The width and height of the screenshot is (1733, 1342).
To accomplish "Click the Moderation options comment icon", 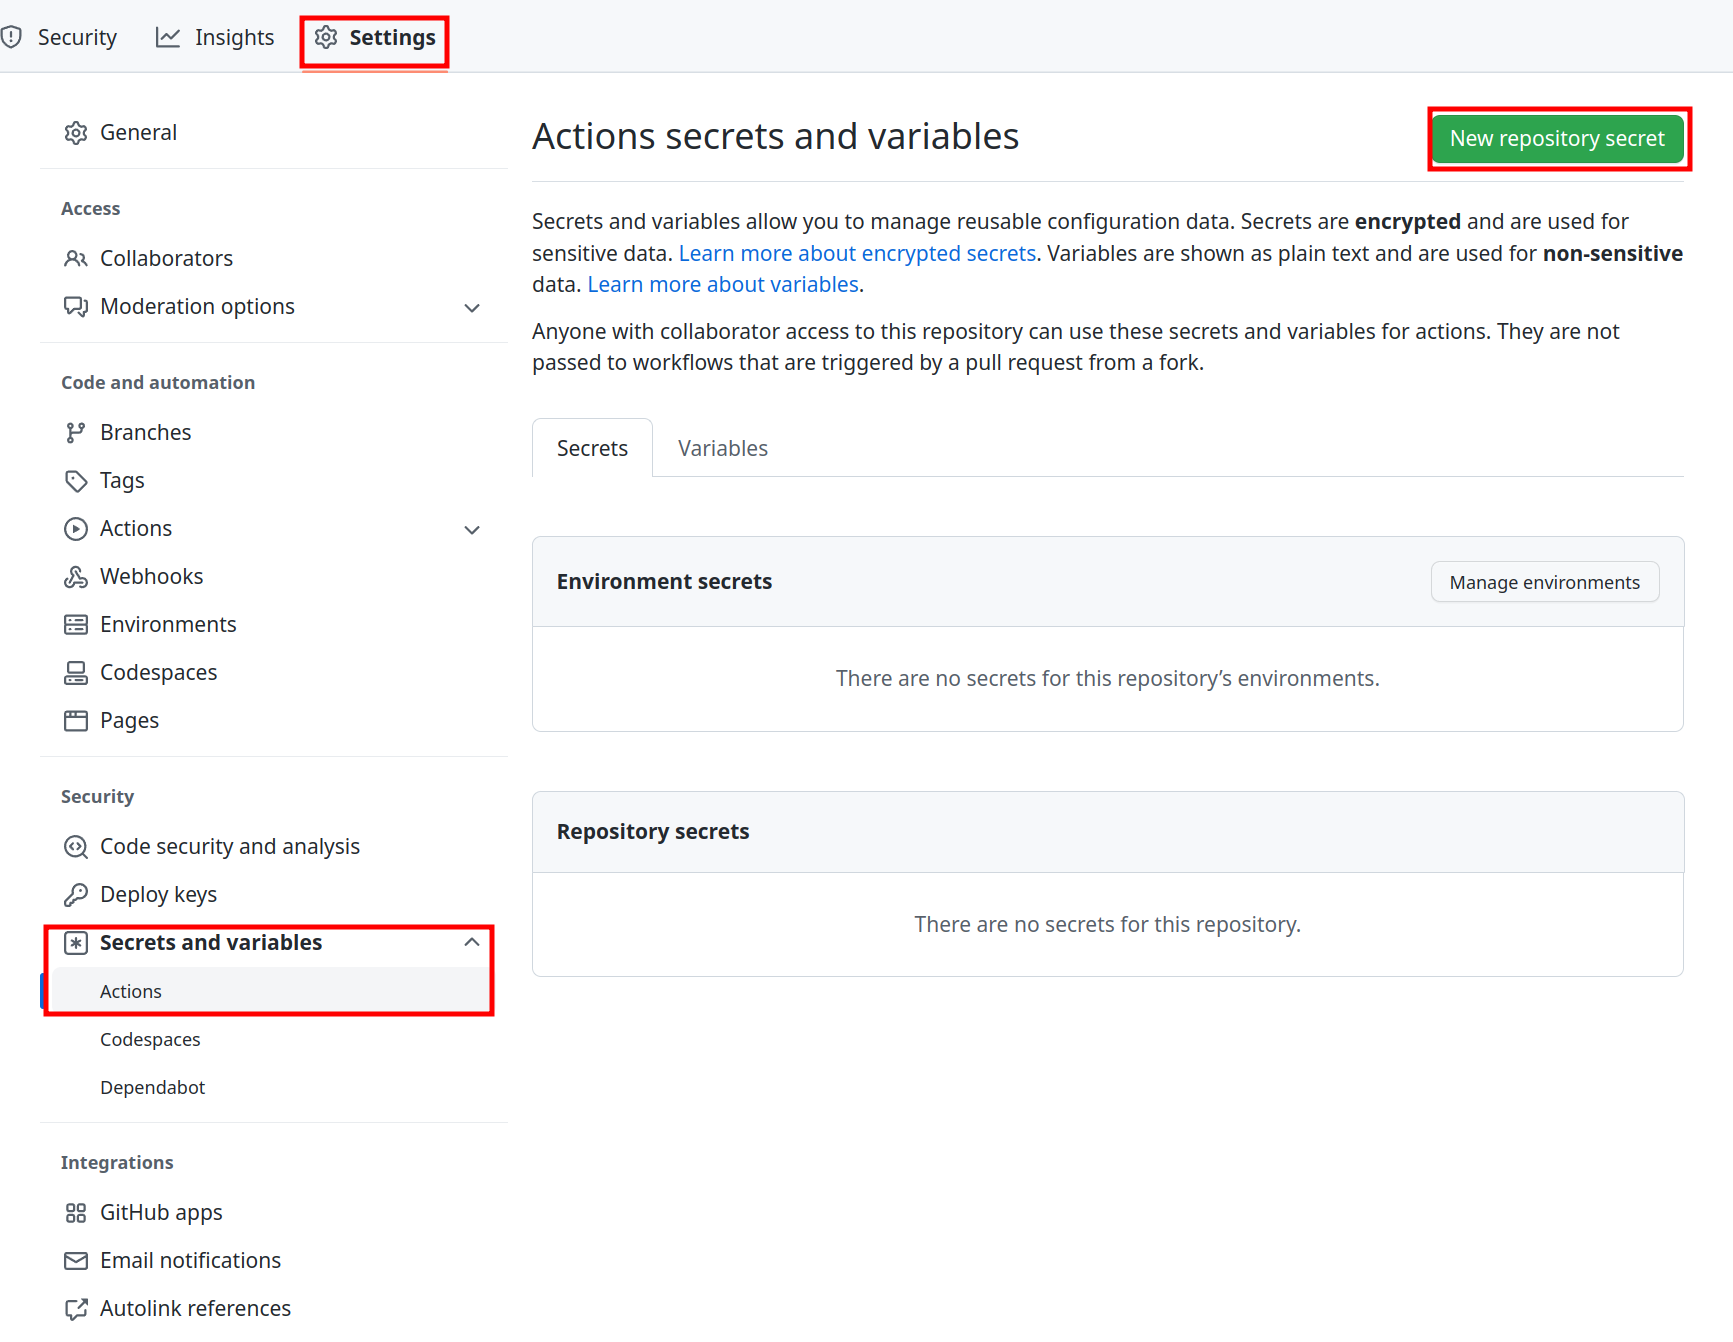I will (x=76, y=307).
